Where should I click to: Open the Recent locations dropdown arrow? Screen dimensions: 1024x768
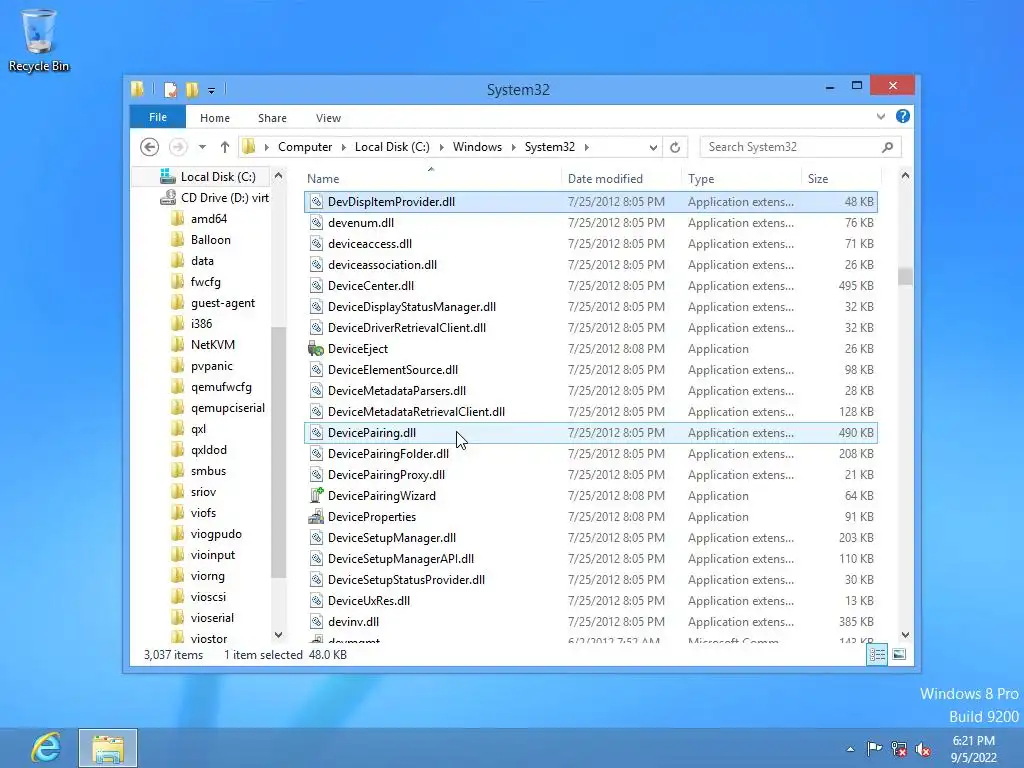tap(202, 147)
